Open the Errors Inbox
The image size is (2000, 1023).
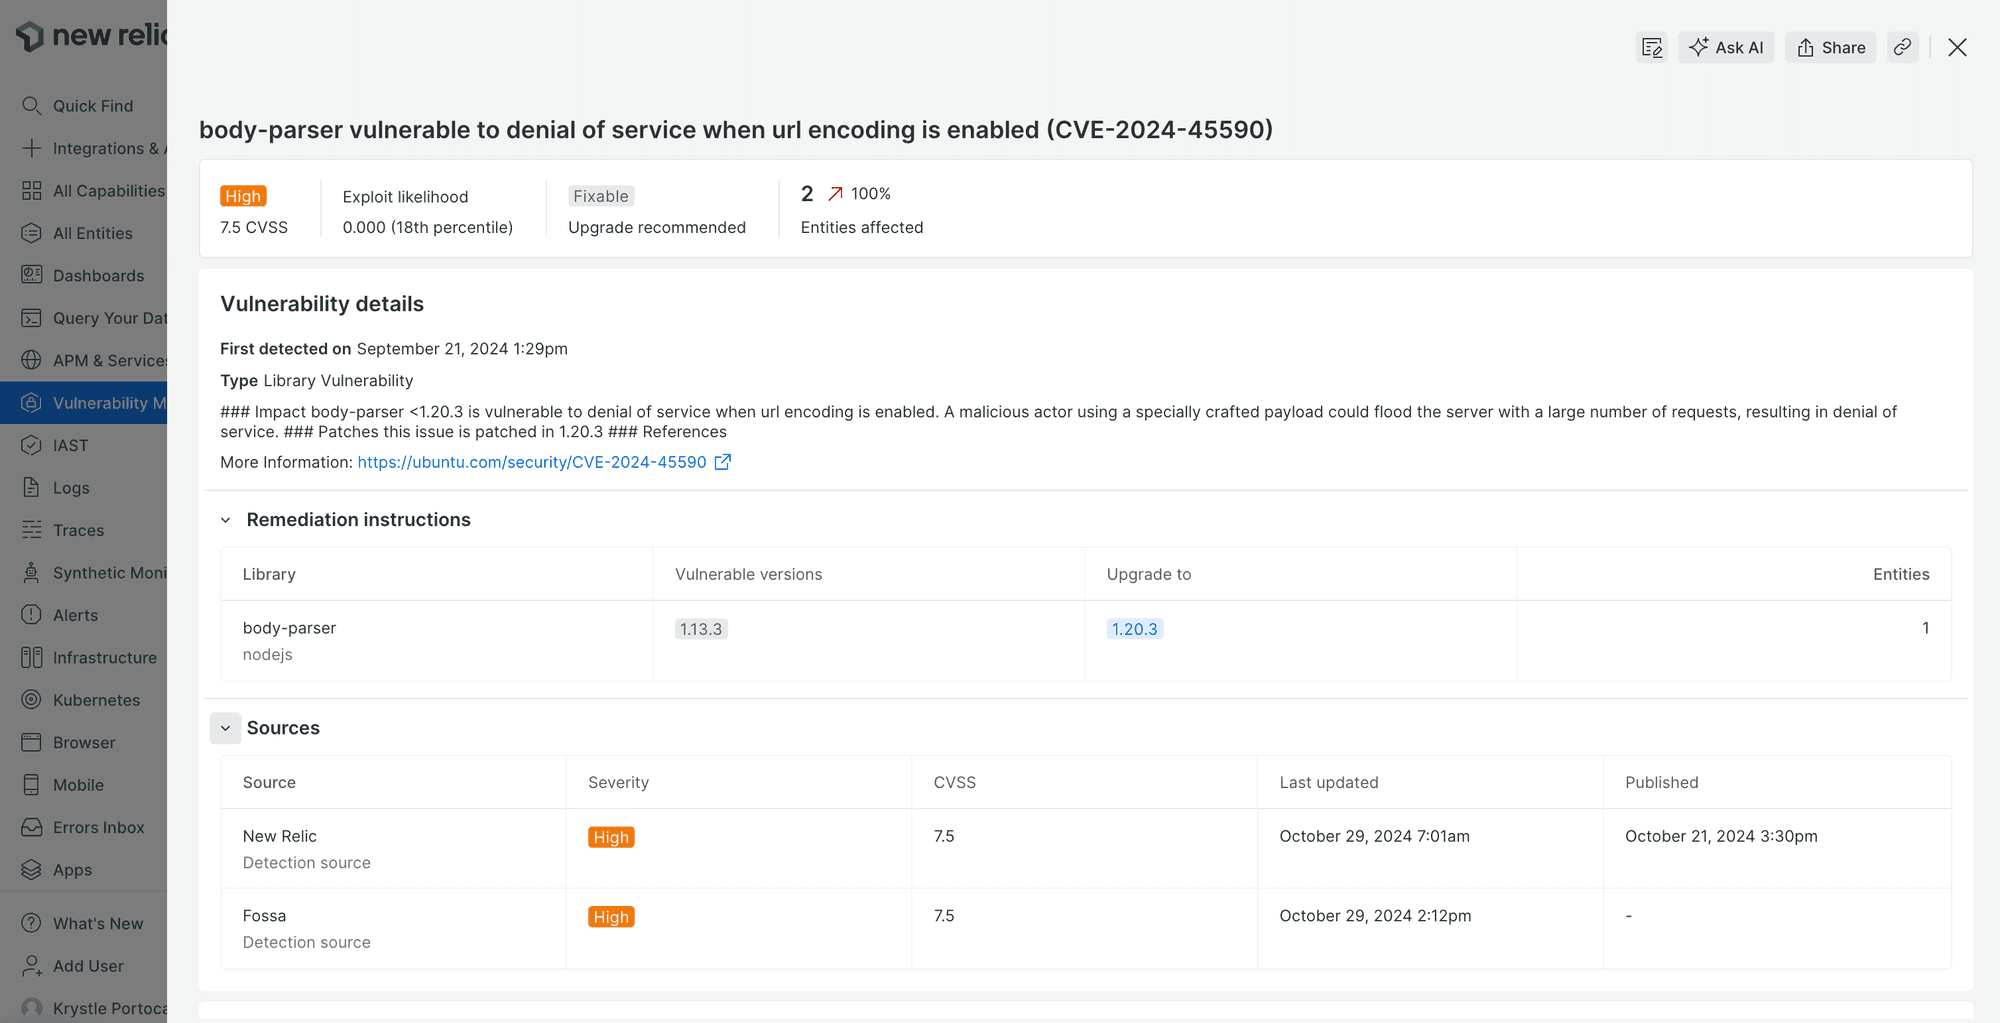tap(98, 827)
